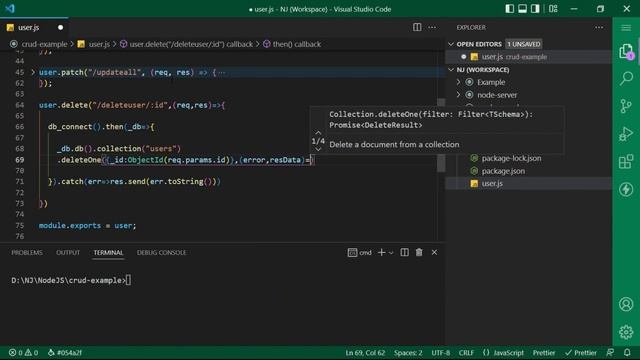This screenshot has height=360, width=640.
Task: Split the editor right
Action: (x=417, y=27)
